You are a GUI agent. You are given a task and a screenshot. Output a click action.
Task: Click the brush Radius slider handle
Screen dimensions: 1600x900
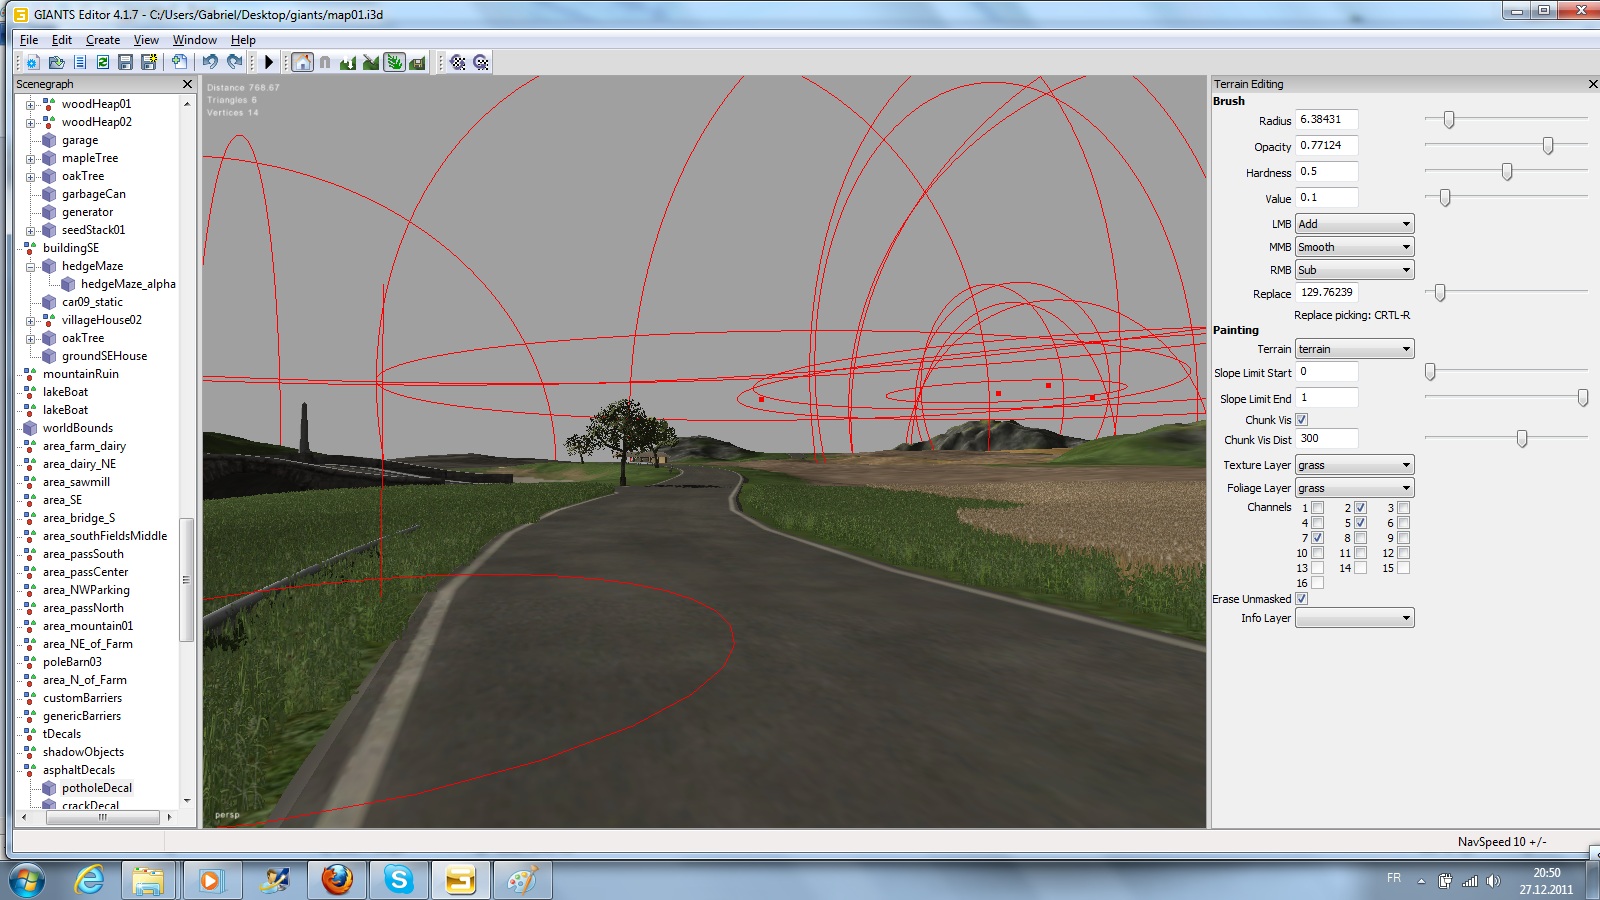[x=1448, y=120]
